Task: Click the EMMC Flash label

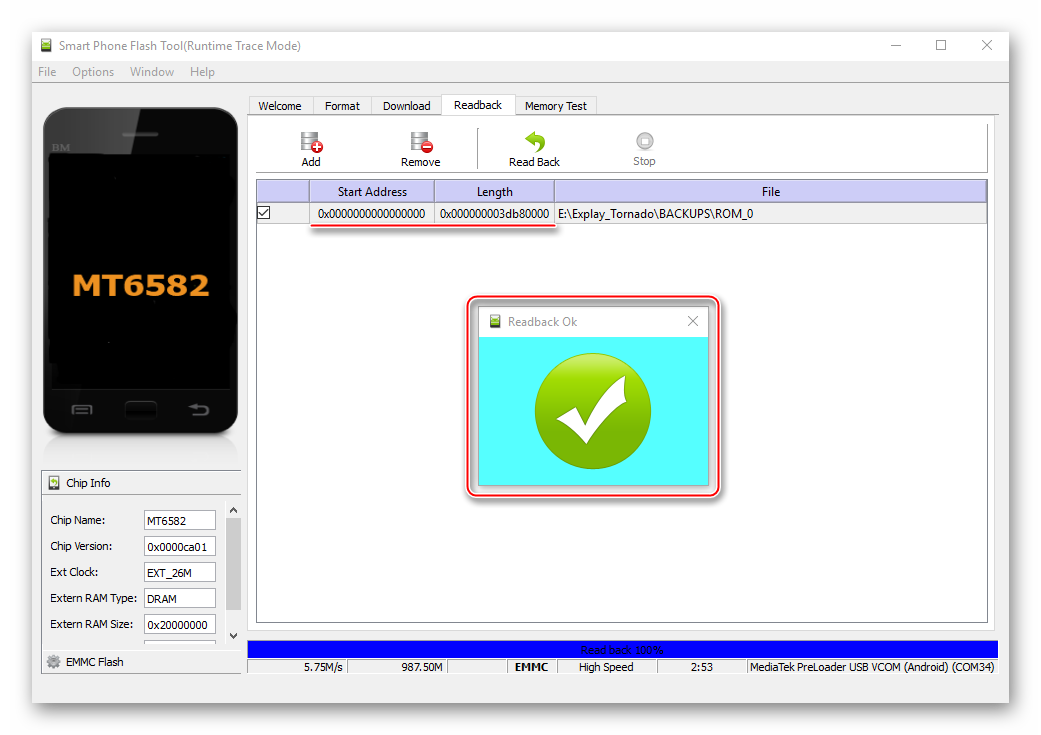Action: coord(95,661)
